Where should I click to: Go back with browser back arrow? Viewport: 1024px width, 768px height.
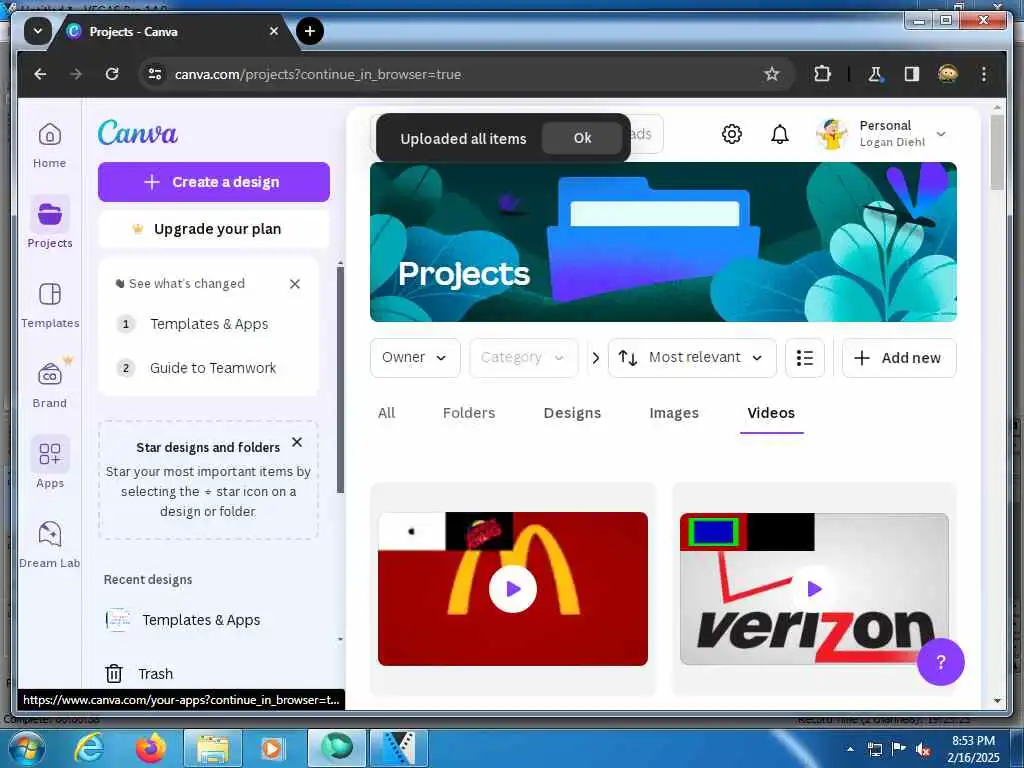click(x=40, y=74)
